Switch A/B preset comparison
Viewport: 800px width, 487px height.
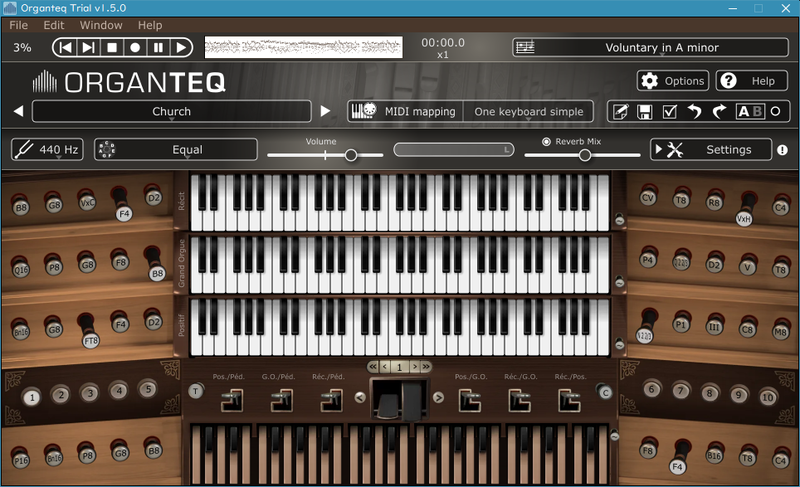coord(750,111)
